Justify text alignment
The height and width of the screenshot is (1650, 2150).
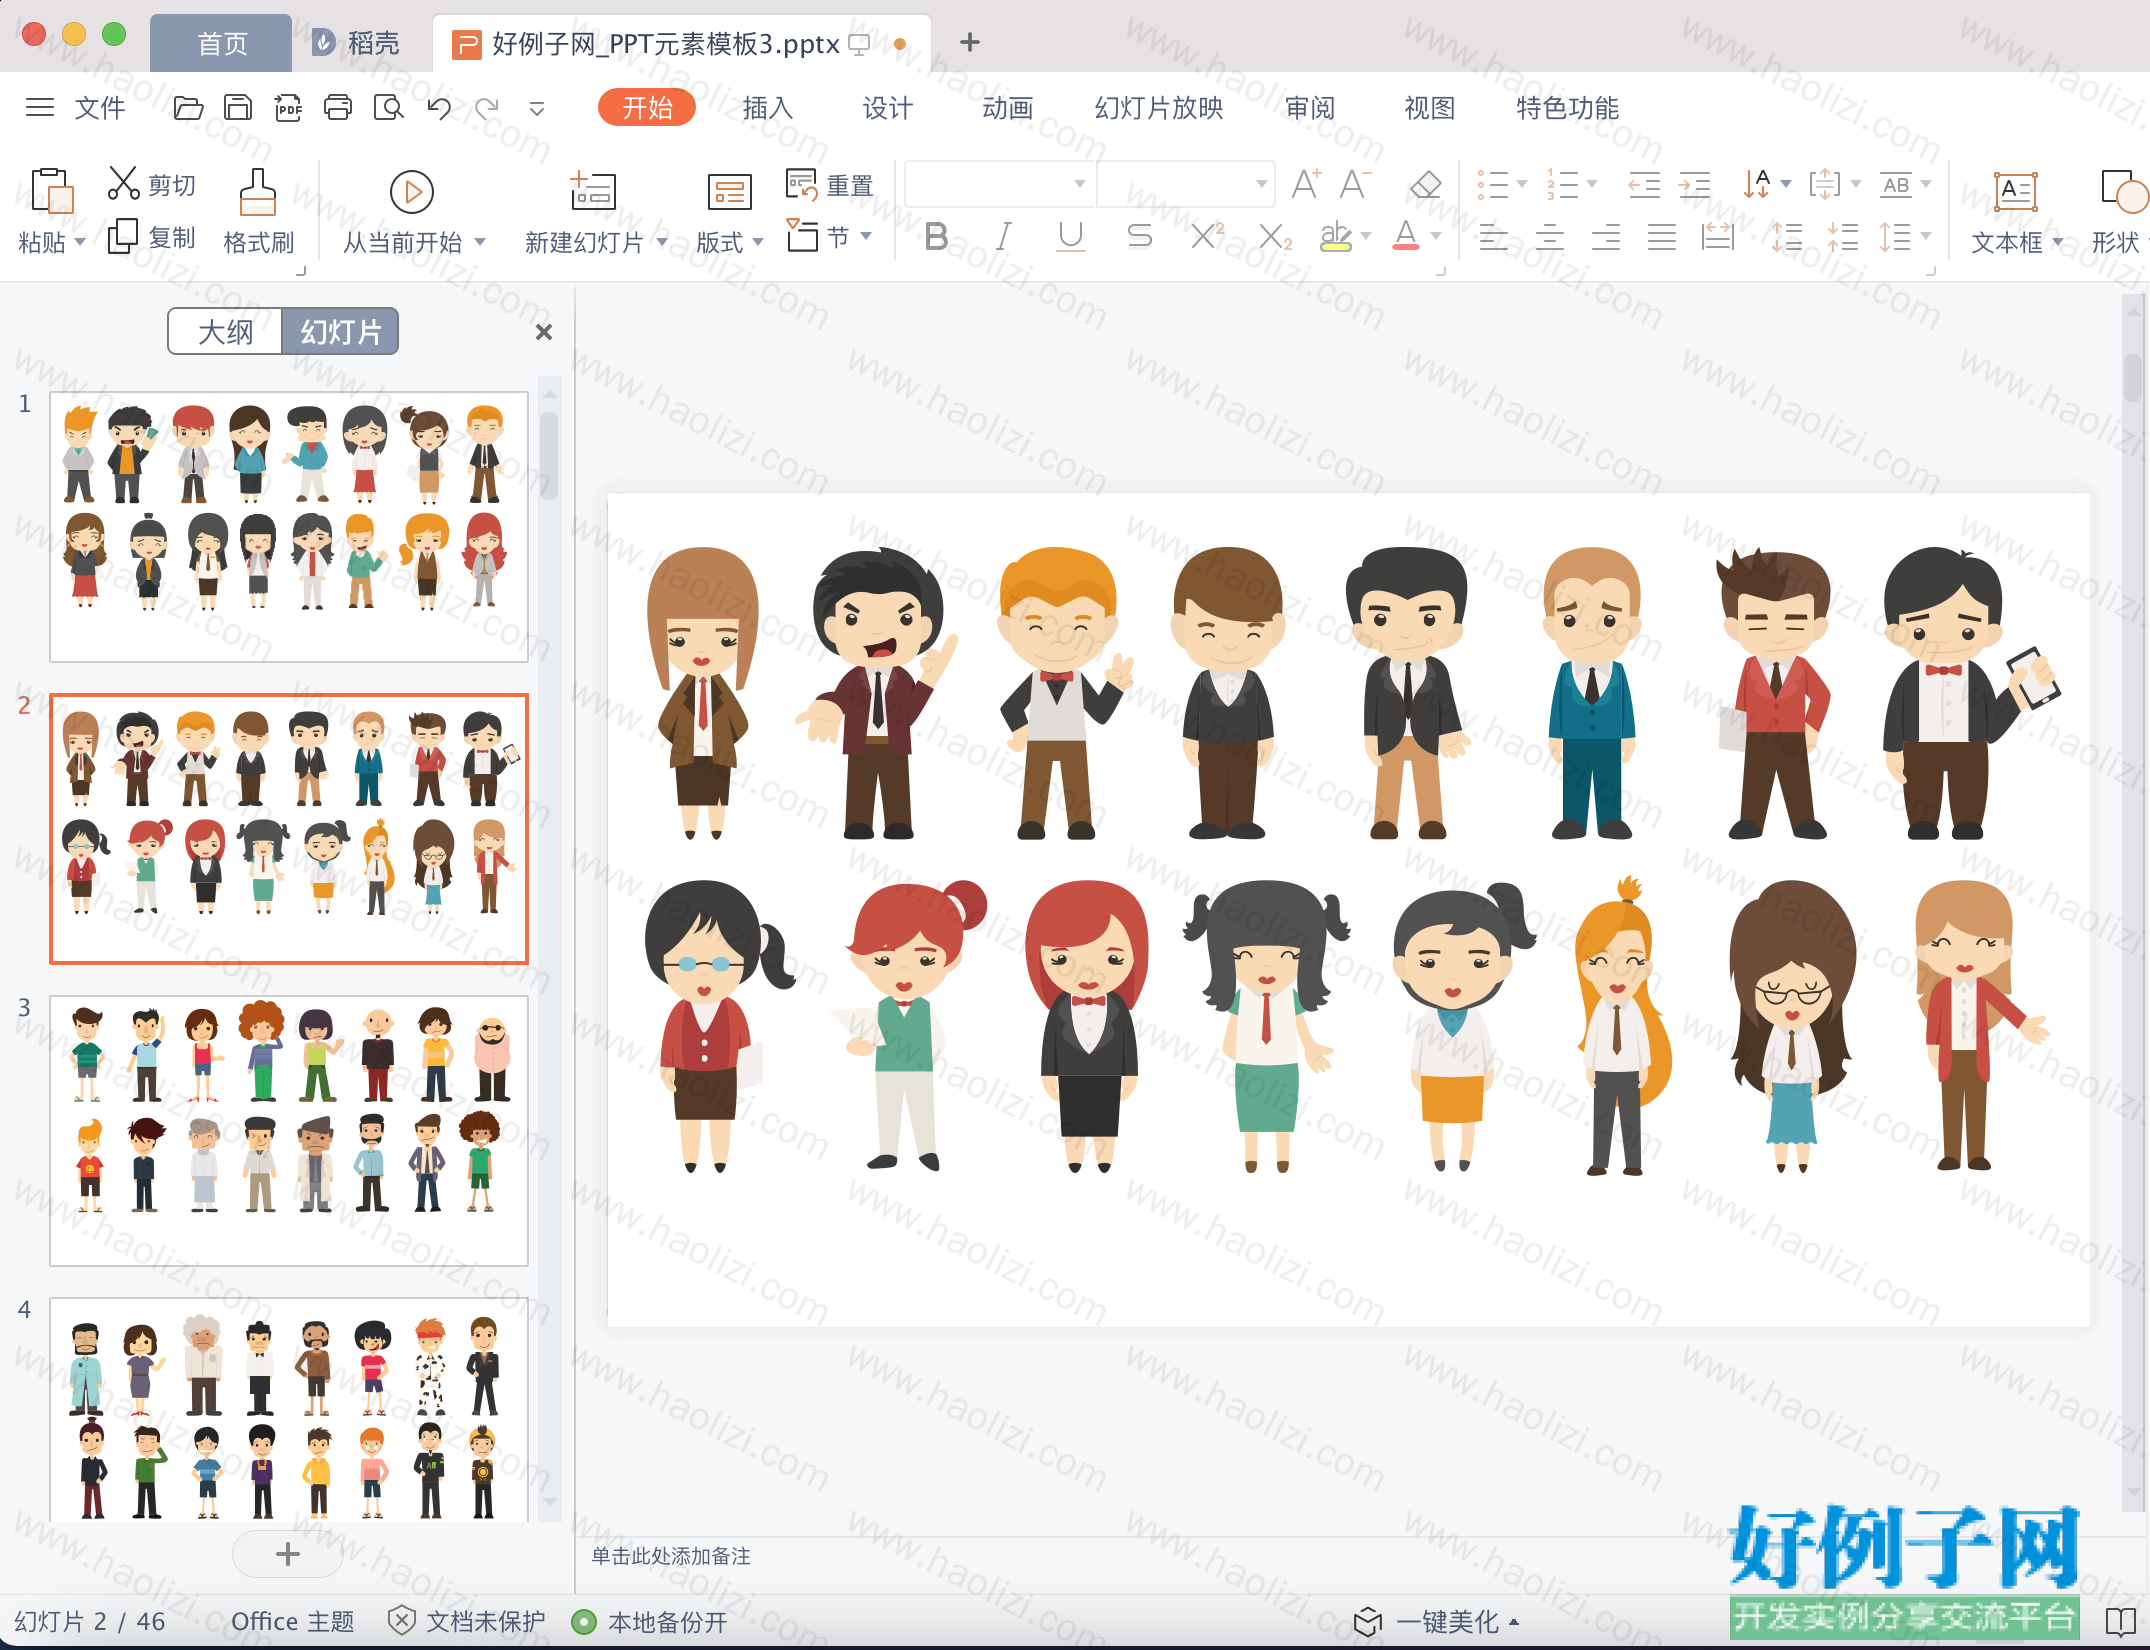(x=1662, y=237)
